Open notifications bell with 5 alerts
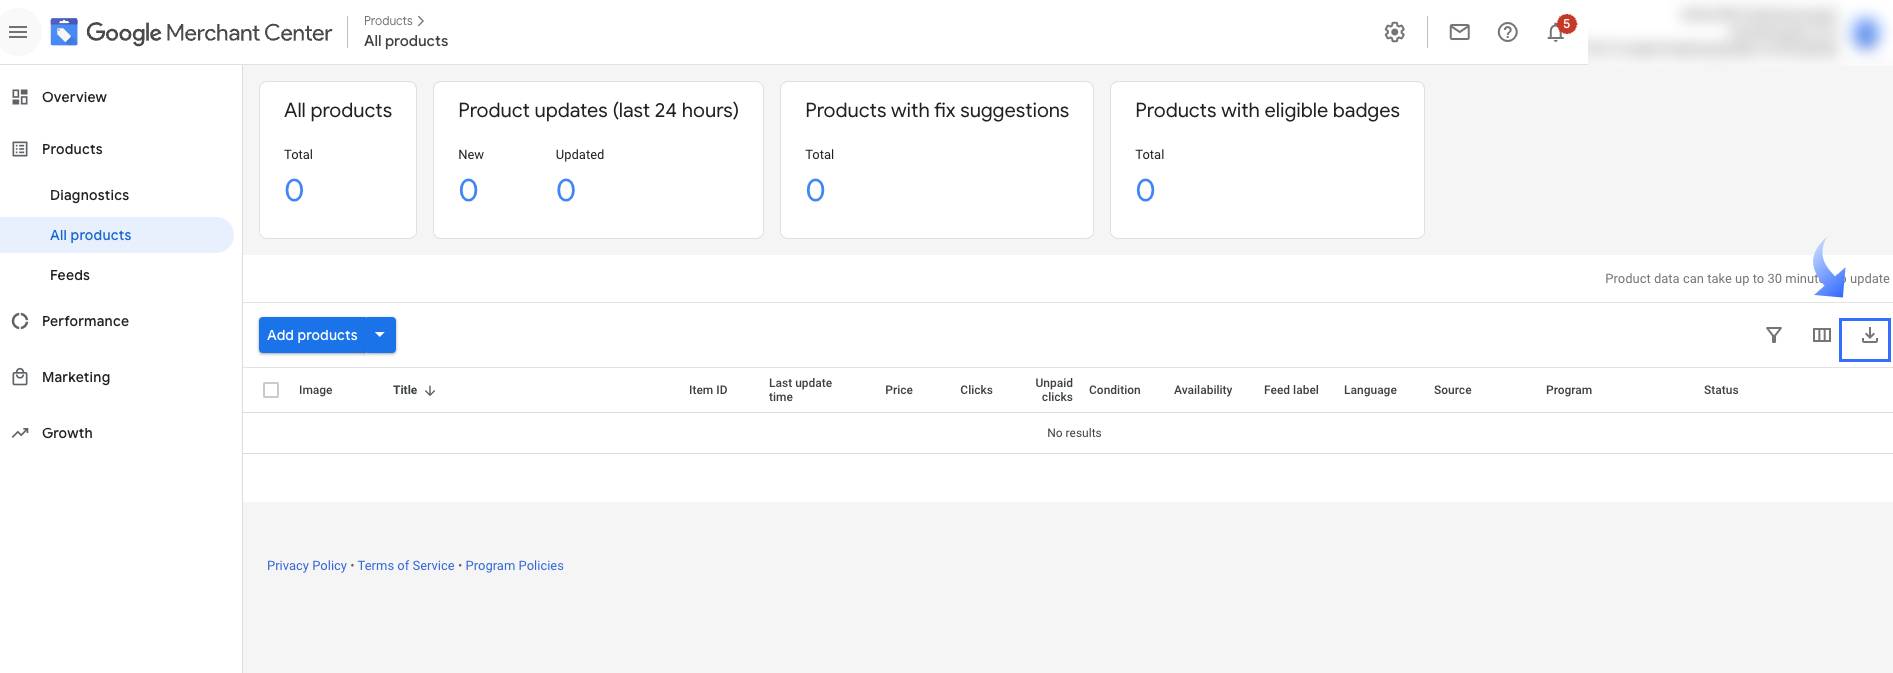 1556,32
